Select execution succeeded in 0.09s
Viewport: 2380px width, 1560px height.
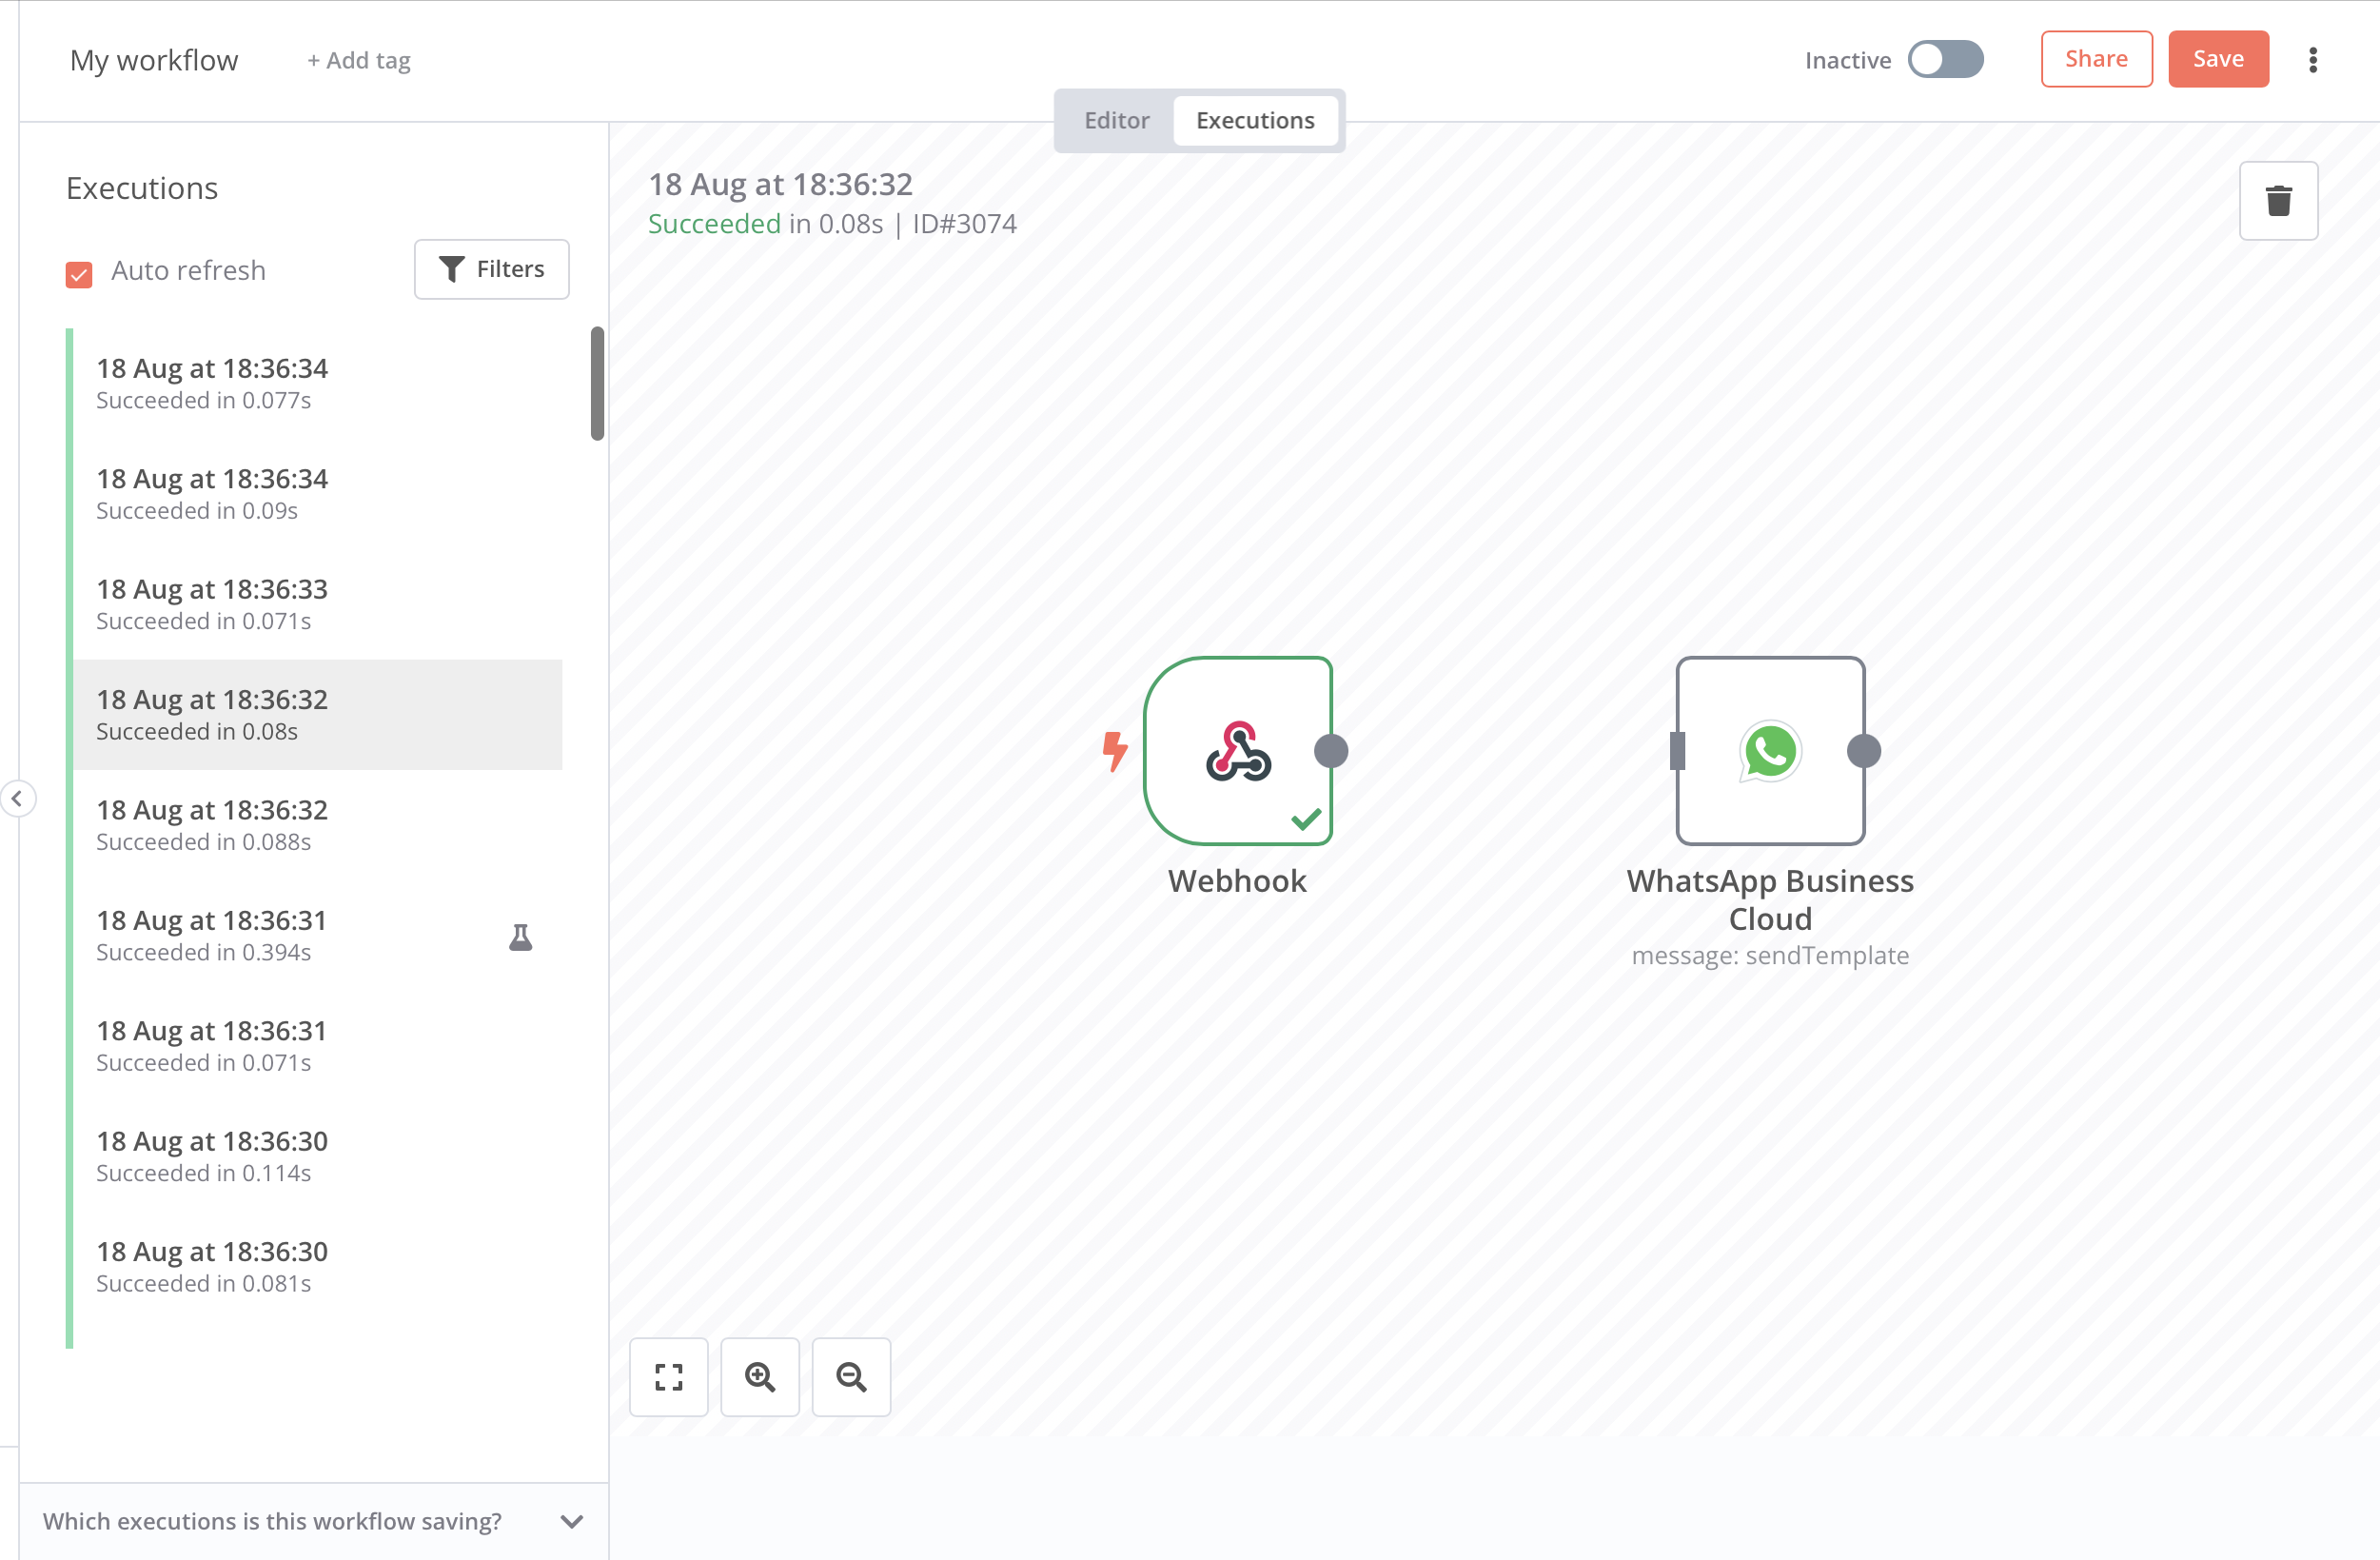click(318, 494)
